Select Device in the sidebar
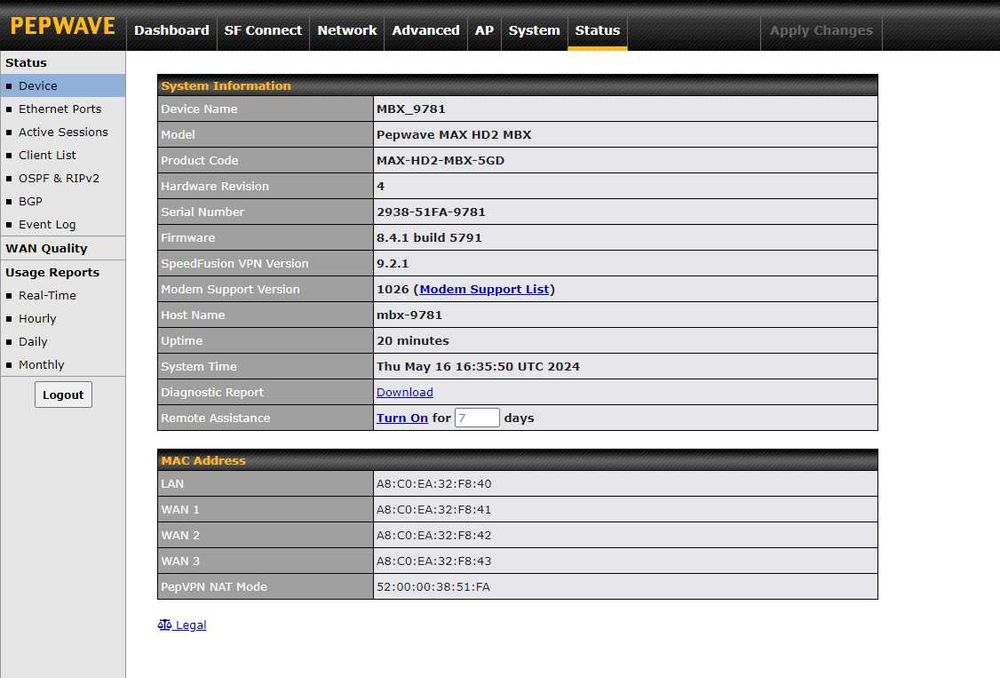Image resolution: width=1000 pixels, height=678 pixels. (62, 85)
